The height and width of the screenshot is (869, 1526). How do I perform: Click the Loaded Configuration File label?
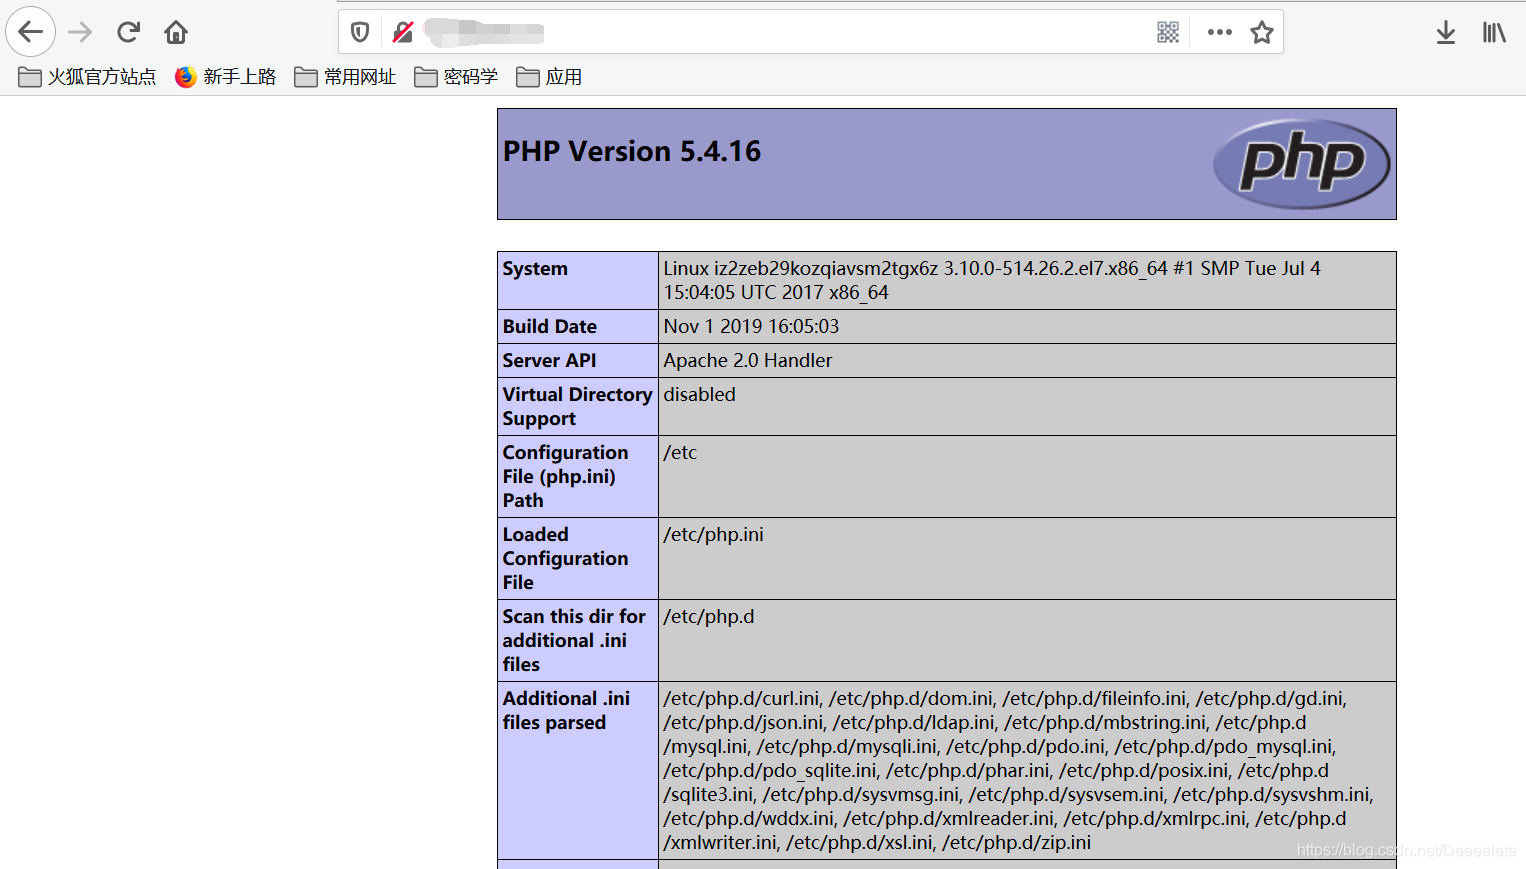[x=565, y=558]
